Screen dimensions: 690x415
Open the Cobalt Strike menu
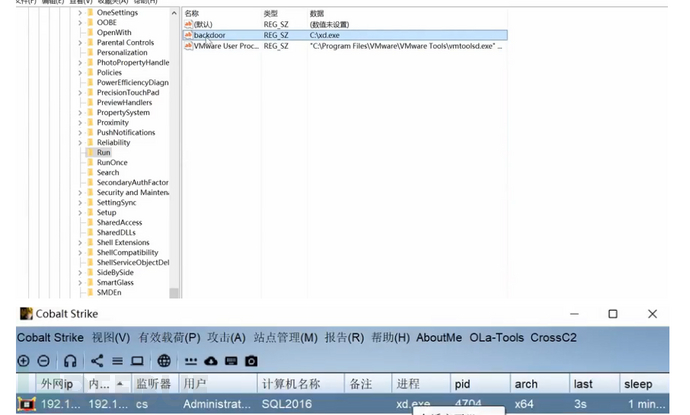tap(50, 338)
